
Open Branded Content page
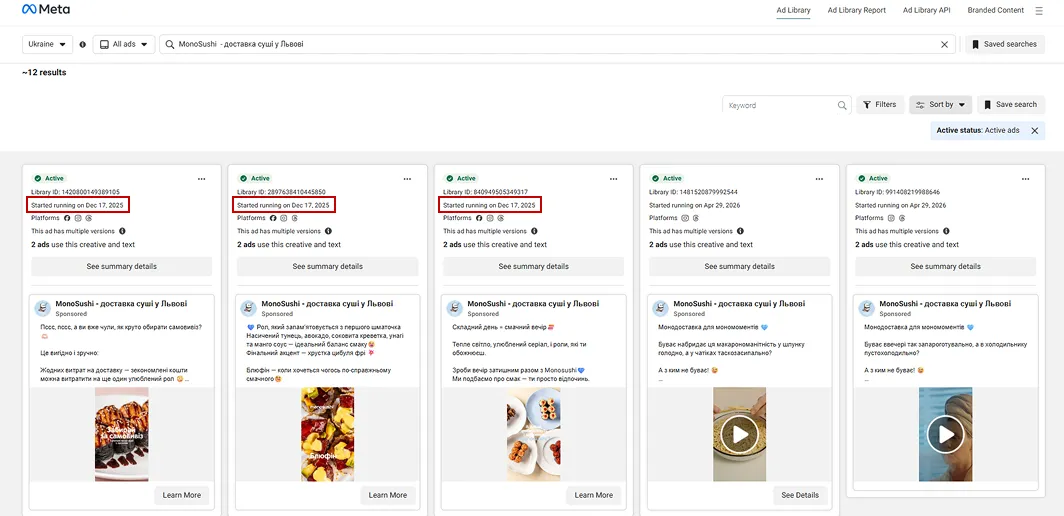click(995, 10)
